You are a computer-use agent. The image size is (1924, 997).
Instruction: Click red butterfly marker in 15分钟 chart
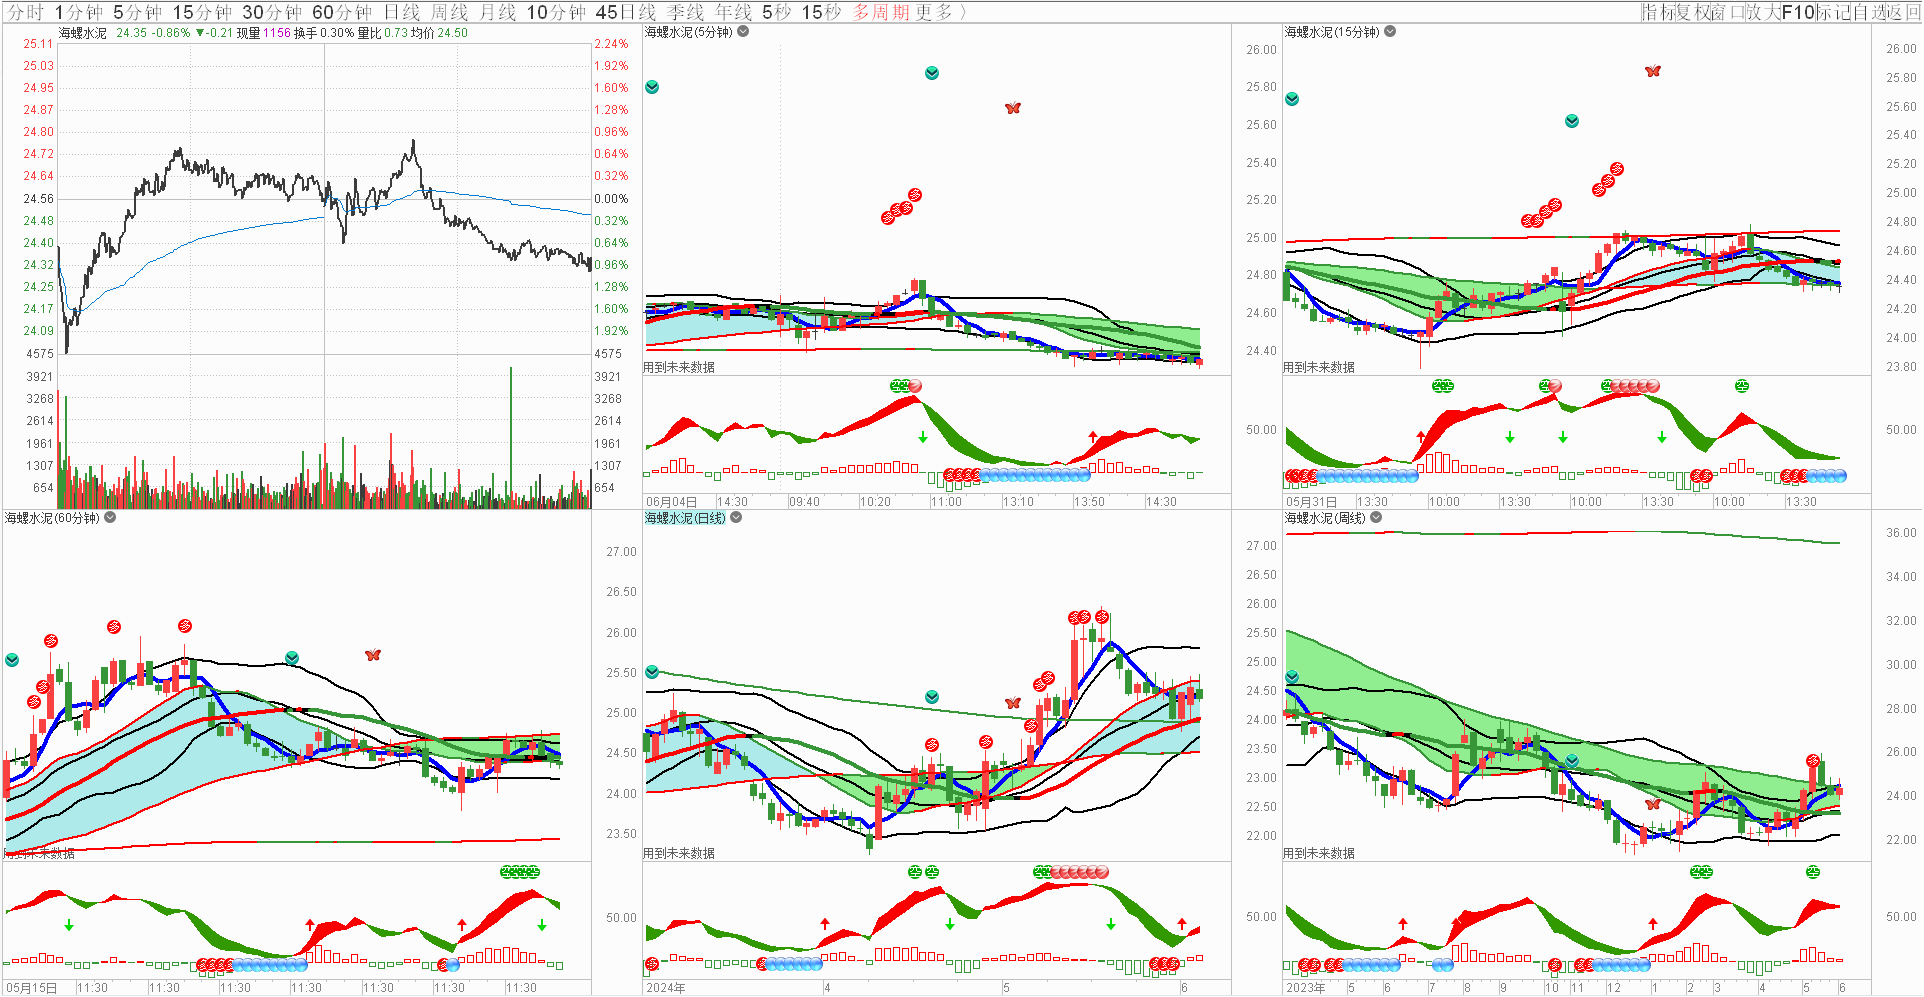click(x=1653, y=71)
